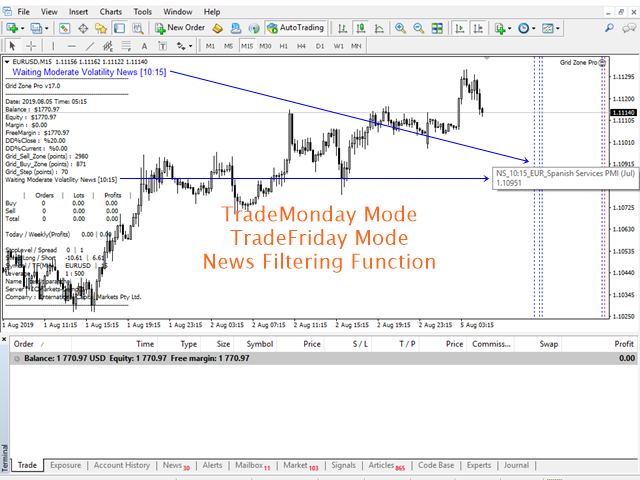Switch chart to MN timeframe
The height and width of the screenshot is (480, 640).
pyautogui.click(x=356, y=46)
